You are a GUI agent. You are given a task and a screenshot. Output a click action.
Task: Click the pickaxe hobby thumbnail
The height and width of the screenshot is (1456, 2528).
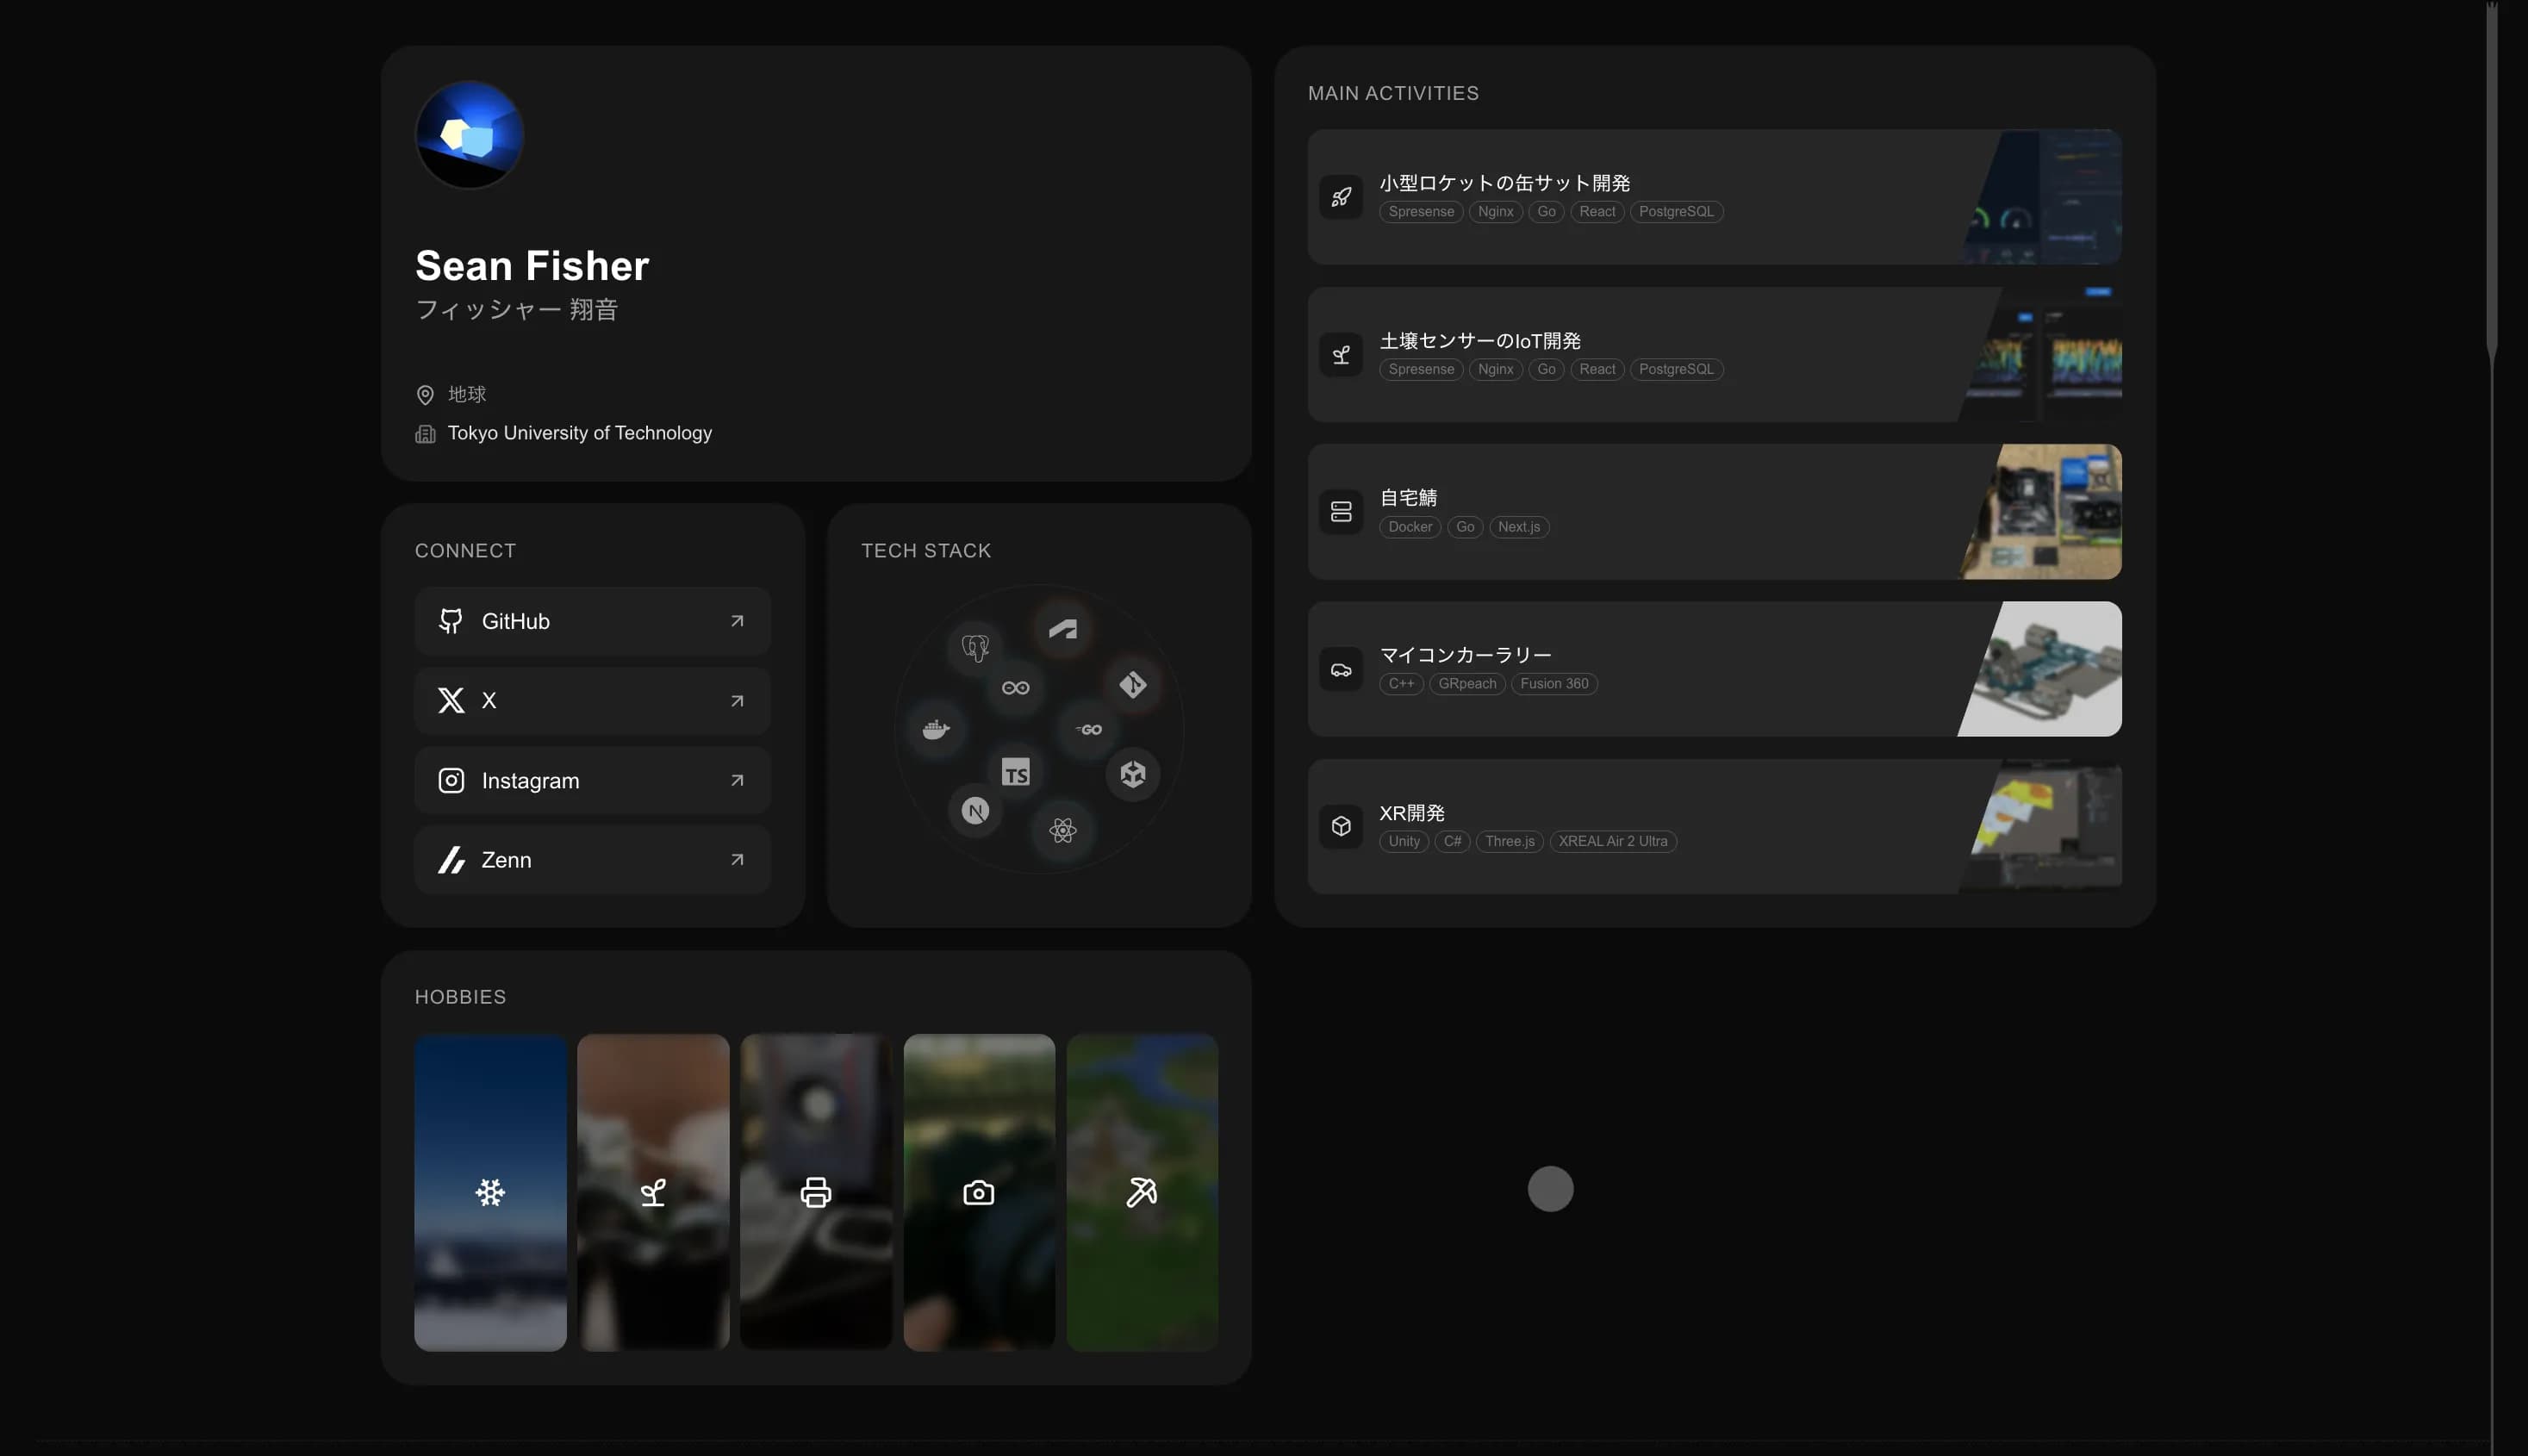coord(1142,1192)
